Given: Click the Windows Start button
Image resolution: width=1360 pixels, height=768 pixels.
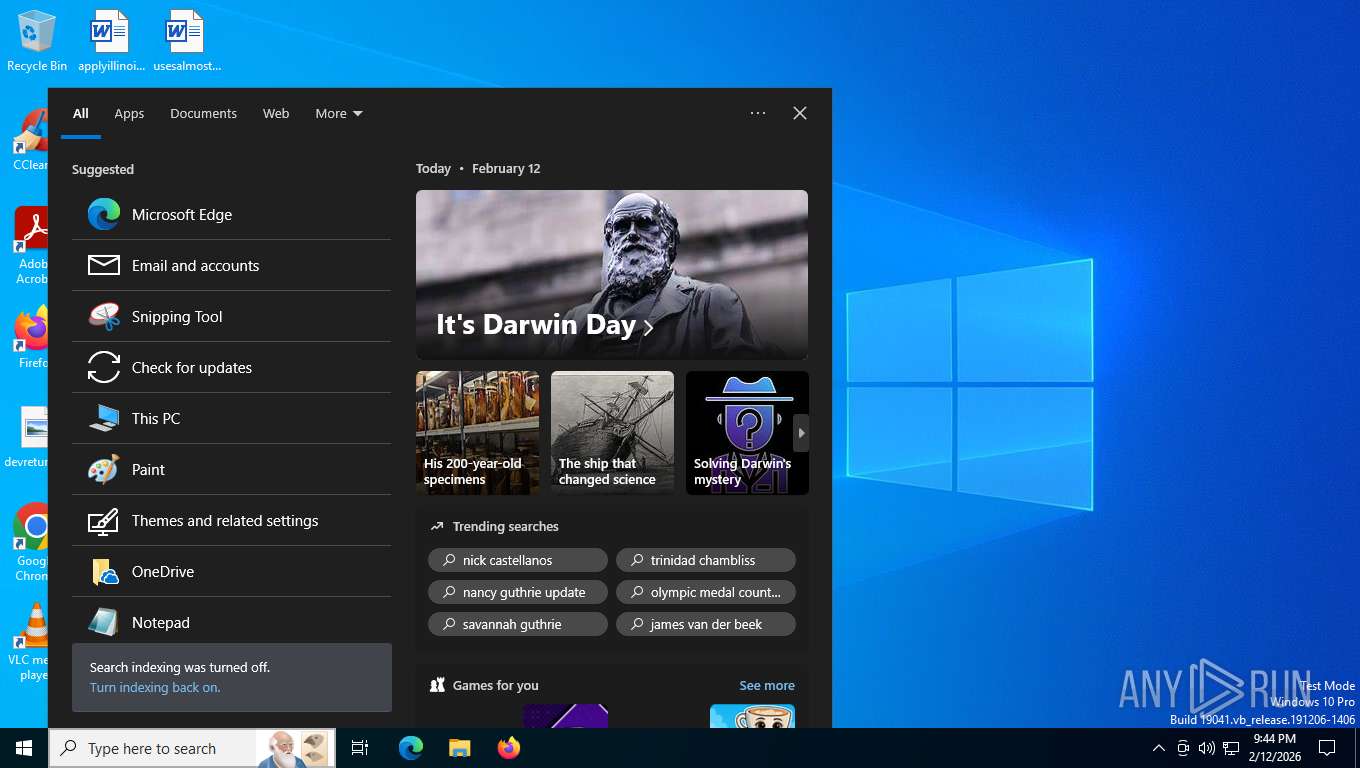Looking at the screenshot, I should coord(24,748).
